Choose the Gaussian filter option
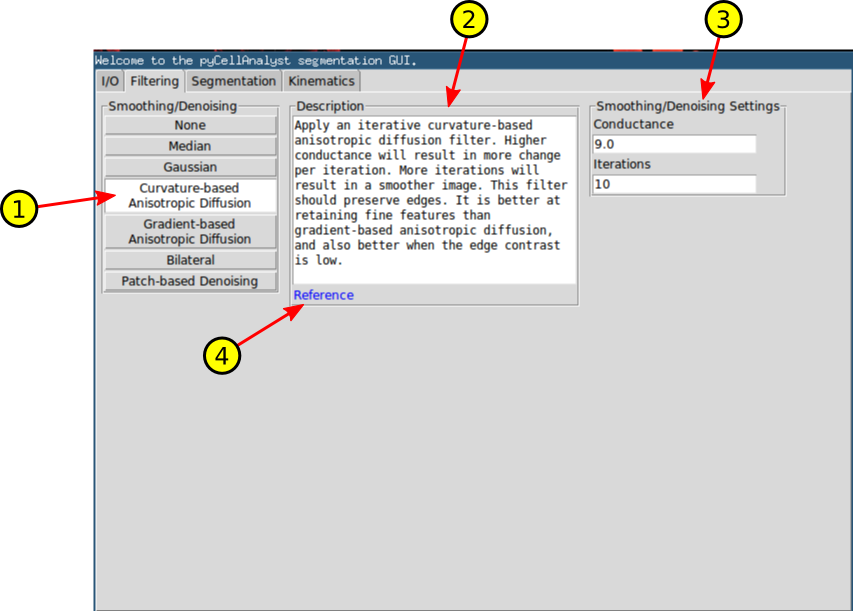This screenshot has width=853, height=611. [x=190, y=167]
